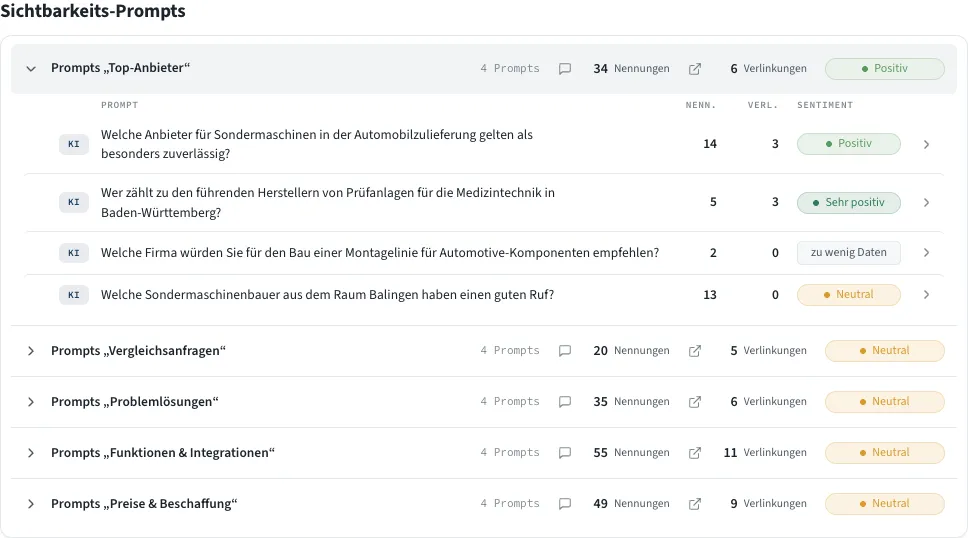Screen dimensions: 968x538
Task: Select prompt about Sondermaschinenbauer aus Raum Balingen
Action: click(327, 295)
